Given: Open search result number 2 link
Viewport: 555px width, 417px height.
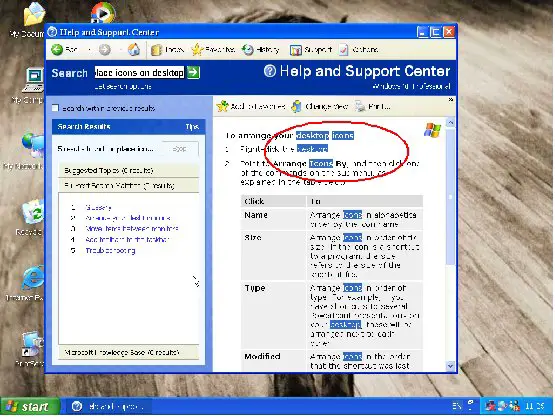Looking at the screenshot, I should [x=128, y=218].
